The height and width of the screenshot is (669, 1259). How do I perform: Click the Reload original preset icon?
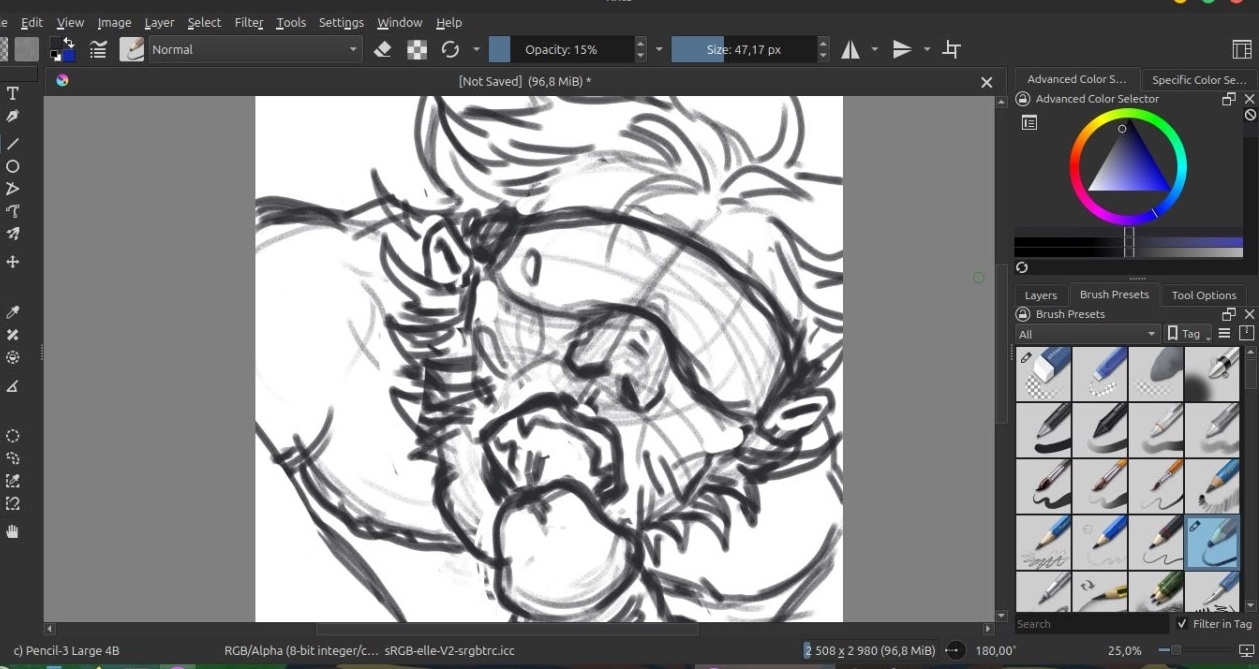point(450,49)
